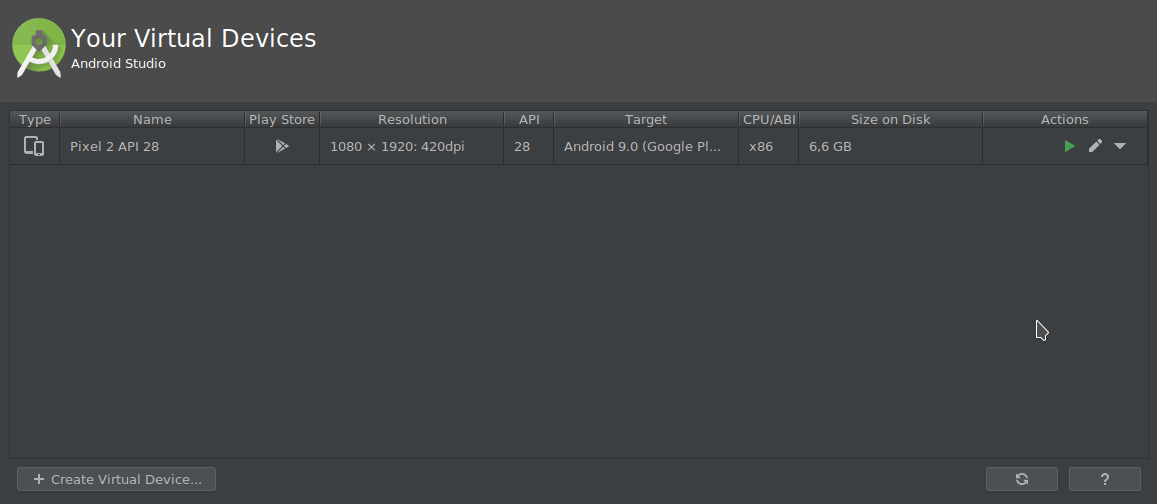Refresh the virtual device list

[x=1022, y=479]
